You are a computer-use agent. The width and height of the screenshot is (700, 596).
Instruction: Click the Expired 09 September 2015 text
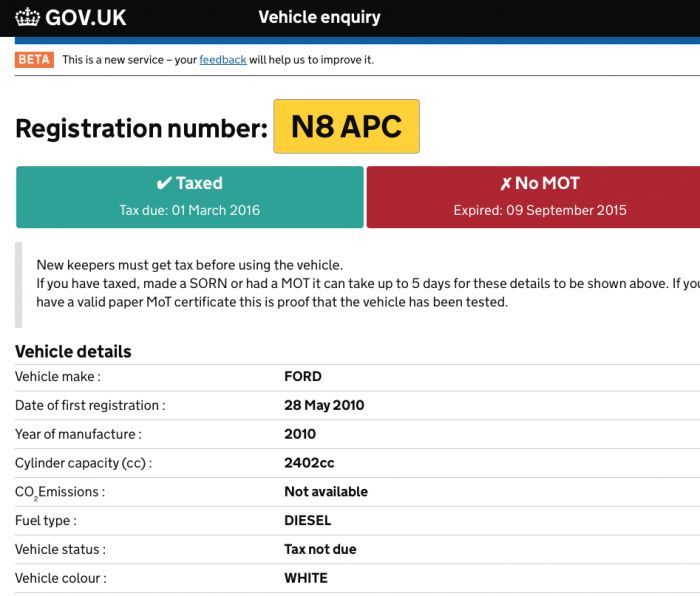tap(540, 210)
